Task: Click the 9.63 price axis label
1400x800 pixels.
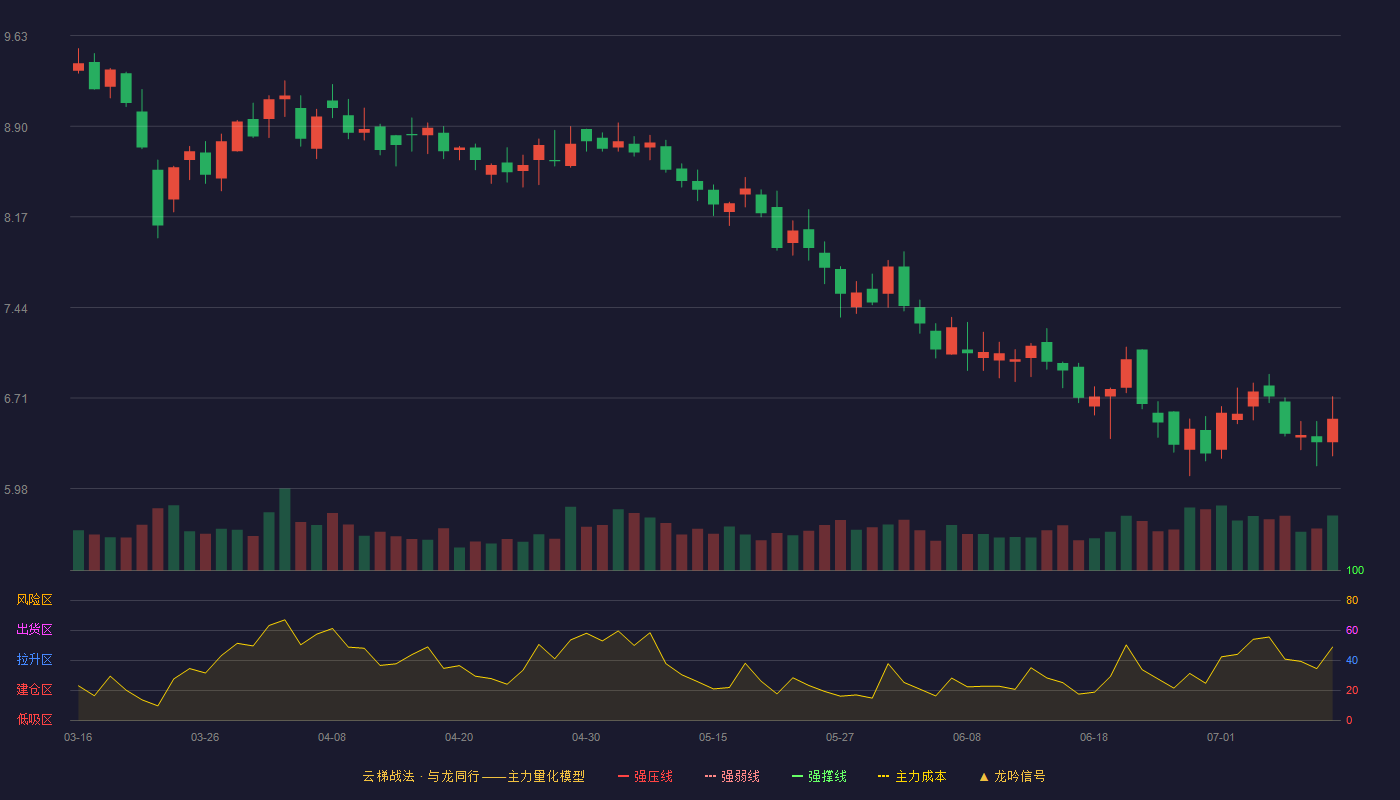Action: tap(16, 37)
